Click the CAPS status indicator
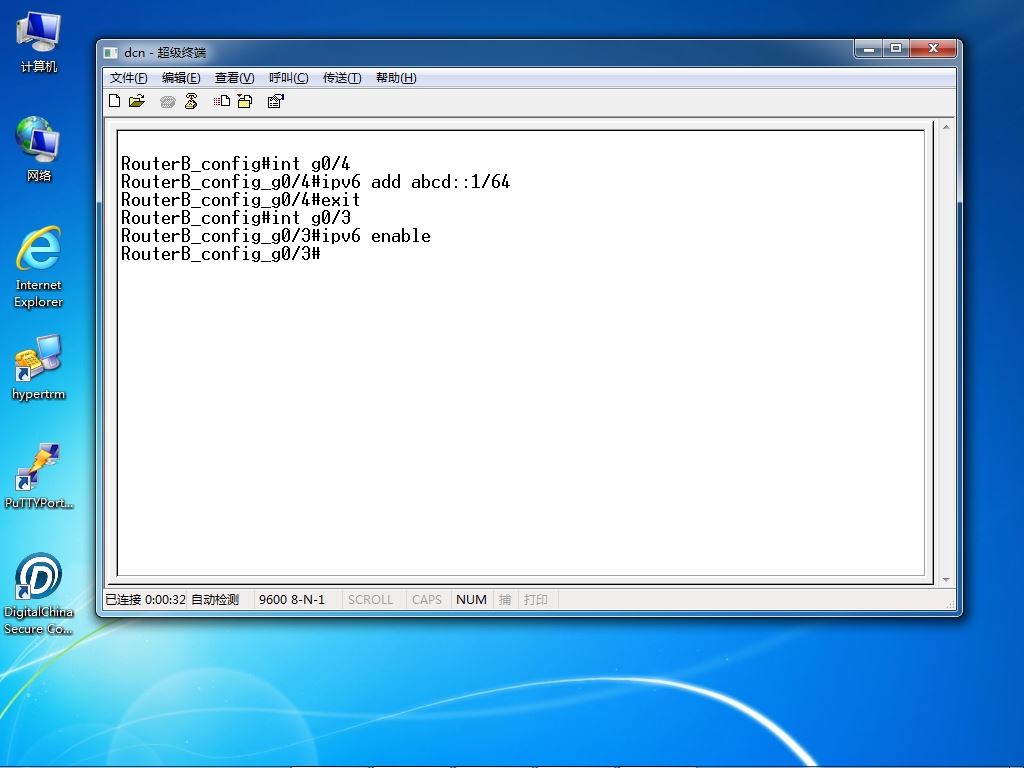Screen dimensions: 1024x768 point(427,600)
